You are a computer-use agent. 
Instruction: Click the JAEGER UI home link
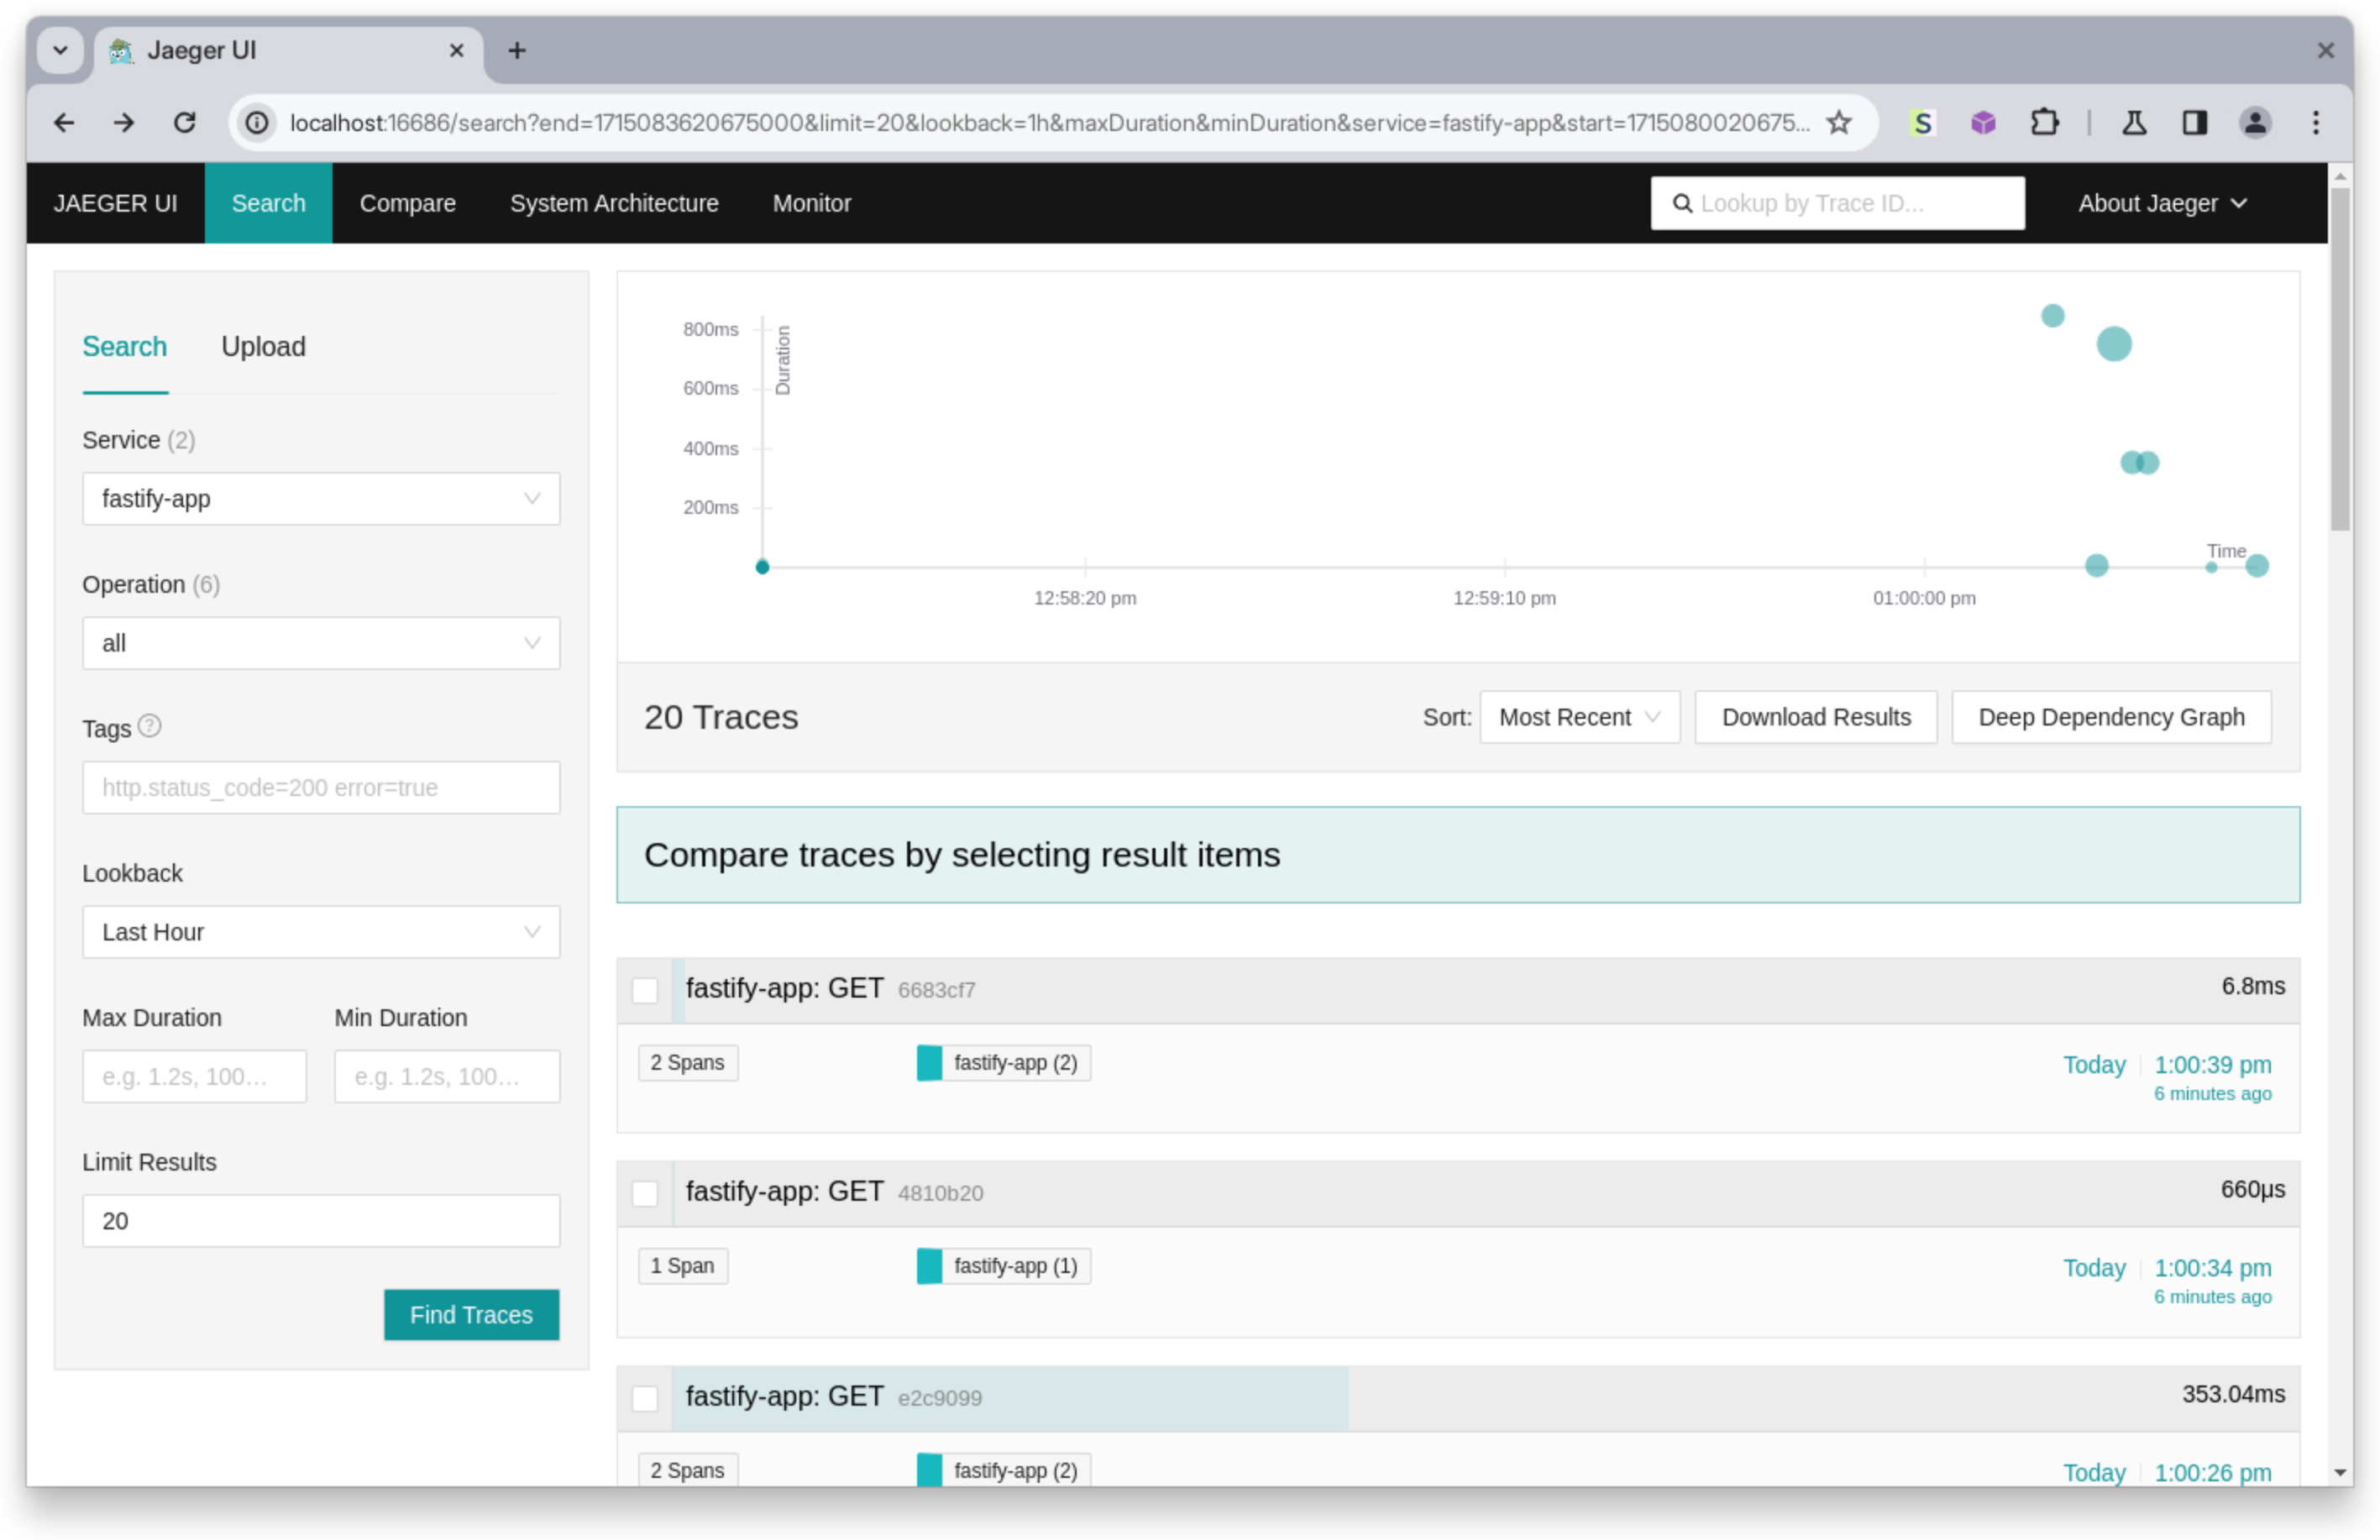(115, 203)
